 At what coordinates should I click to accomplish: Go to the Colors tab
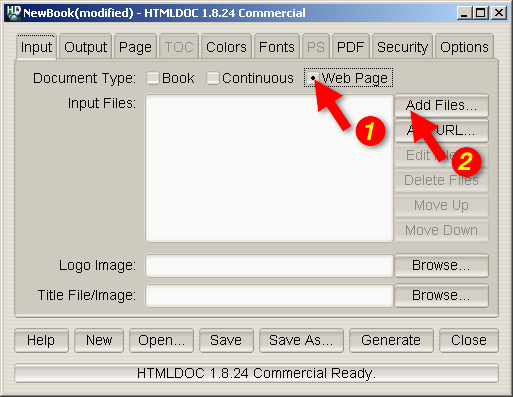coord(226,47)
